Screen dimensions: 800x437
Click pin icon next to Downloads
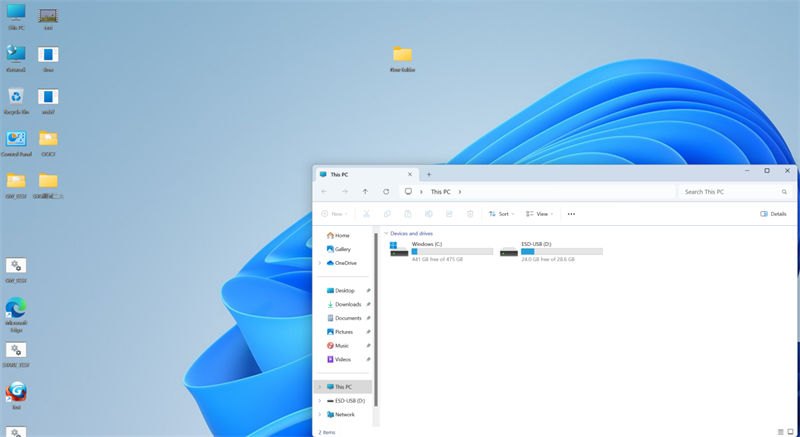(368, 304)
